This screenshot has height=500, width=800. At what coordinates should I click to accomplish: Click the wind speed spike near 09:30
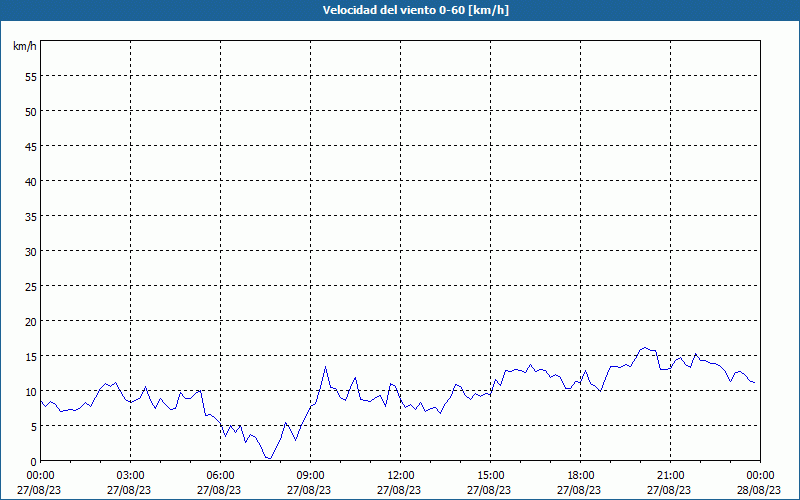point(325,366)
